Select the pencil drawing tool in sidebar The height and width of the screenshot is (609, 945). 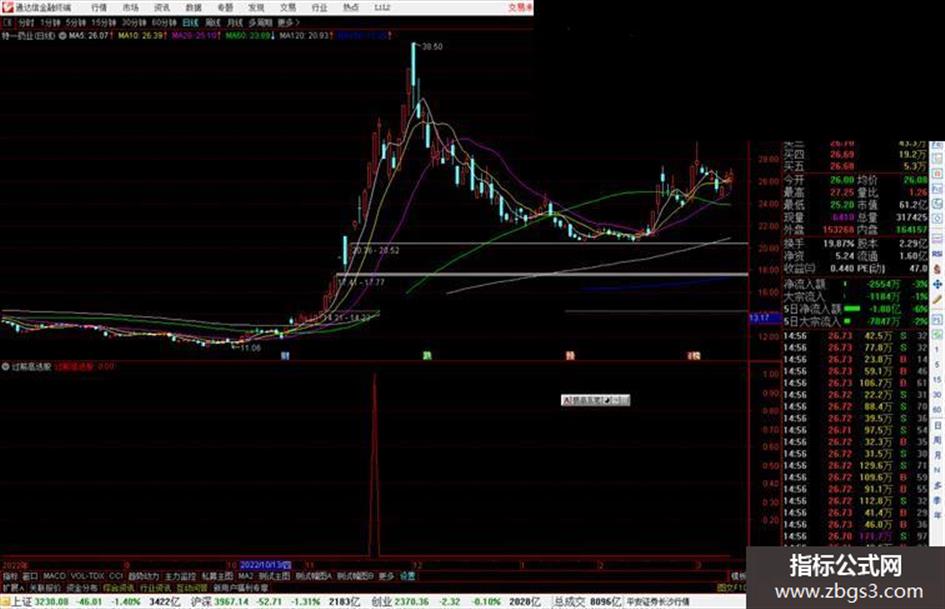coord(937,300)
